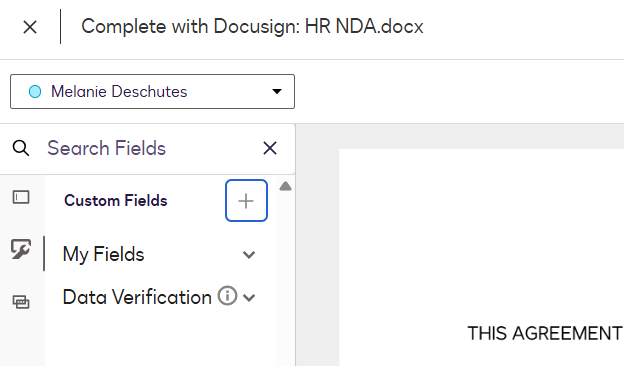Viewport: 624px width, 366px height.
Task: Clear the Search Fields box
Action: click(270, 148)
